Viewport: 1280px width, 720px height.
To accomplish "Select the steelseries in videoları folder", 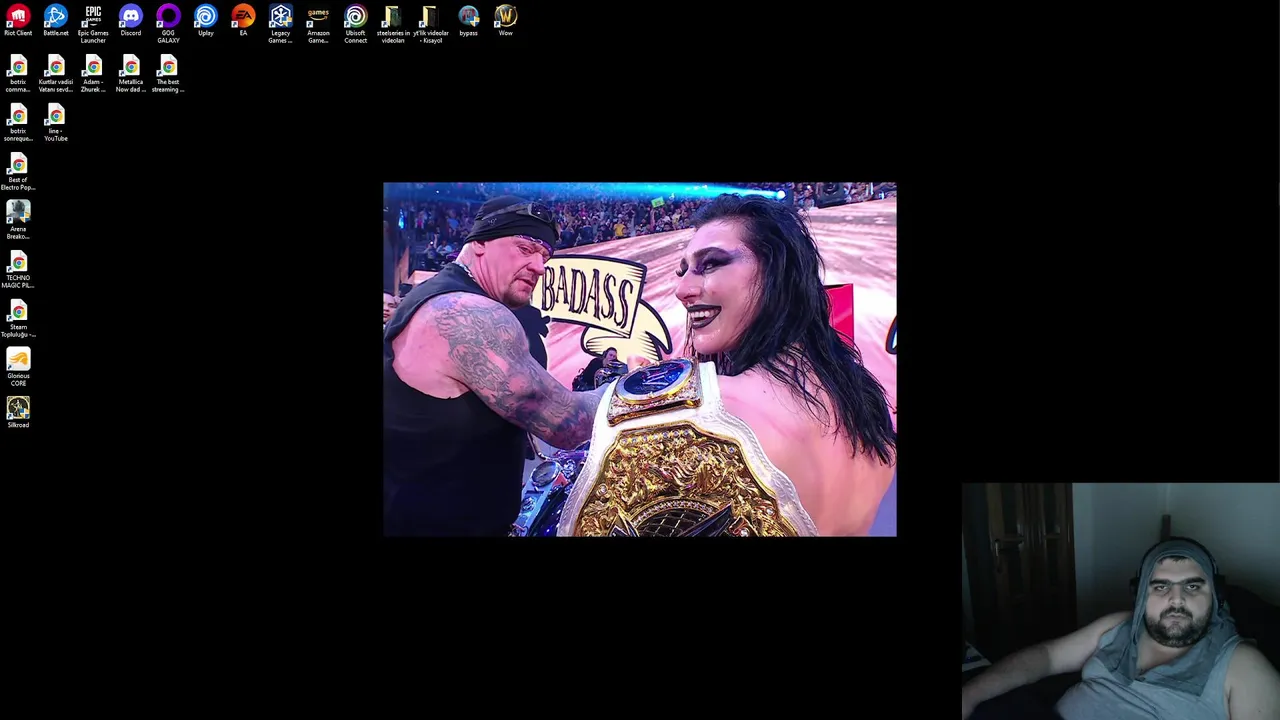I will click(393, 25).
